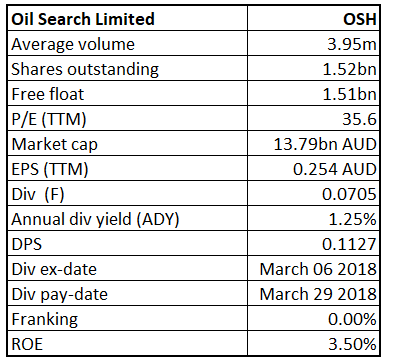Select the Market cap label cell
The width and height of the screenshot is (393, 362).
127,144
